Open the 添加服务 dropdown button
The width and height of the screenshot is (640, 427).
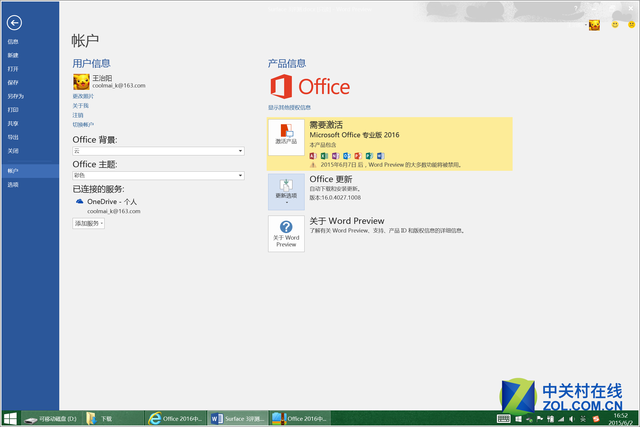coord(89,223)
